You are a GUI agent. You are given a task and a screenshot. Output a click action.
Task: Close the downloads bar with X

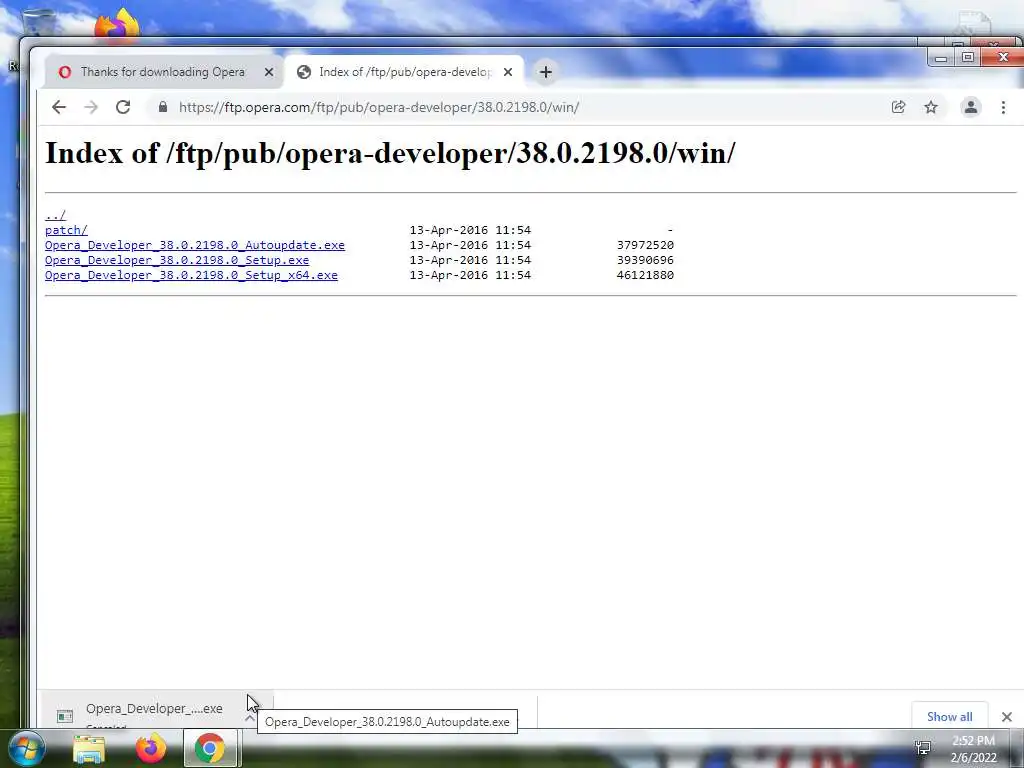point(1006,717)
